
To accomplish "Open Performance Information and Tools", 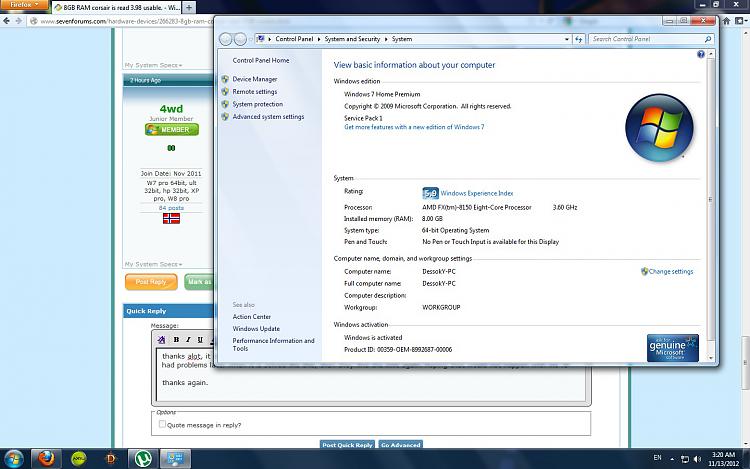I will tap(273, 344).
